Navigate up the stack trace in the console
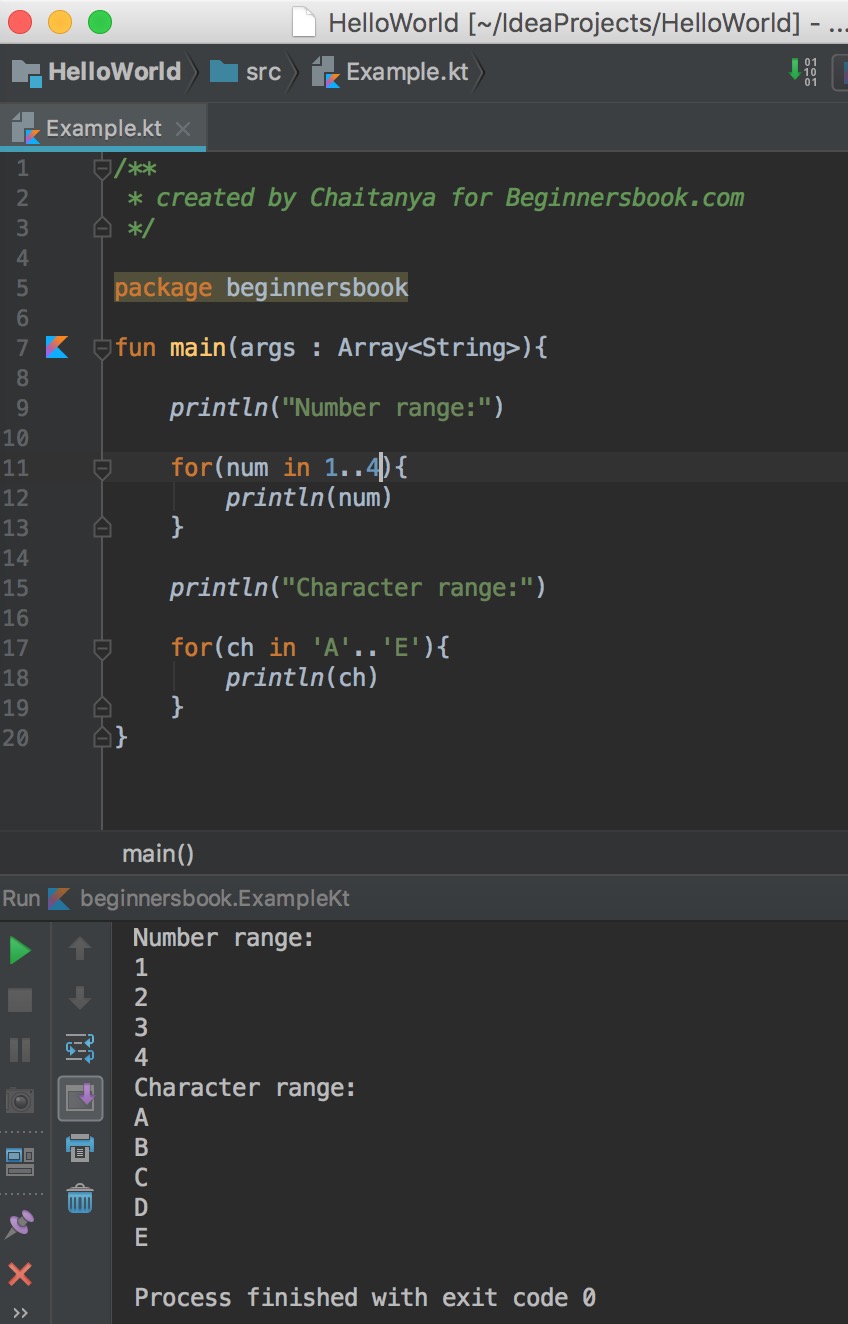This screenshot has width=848, height=1324. (80, 949)
